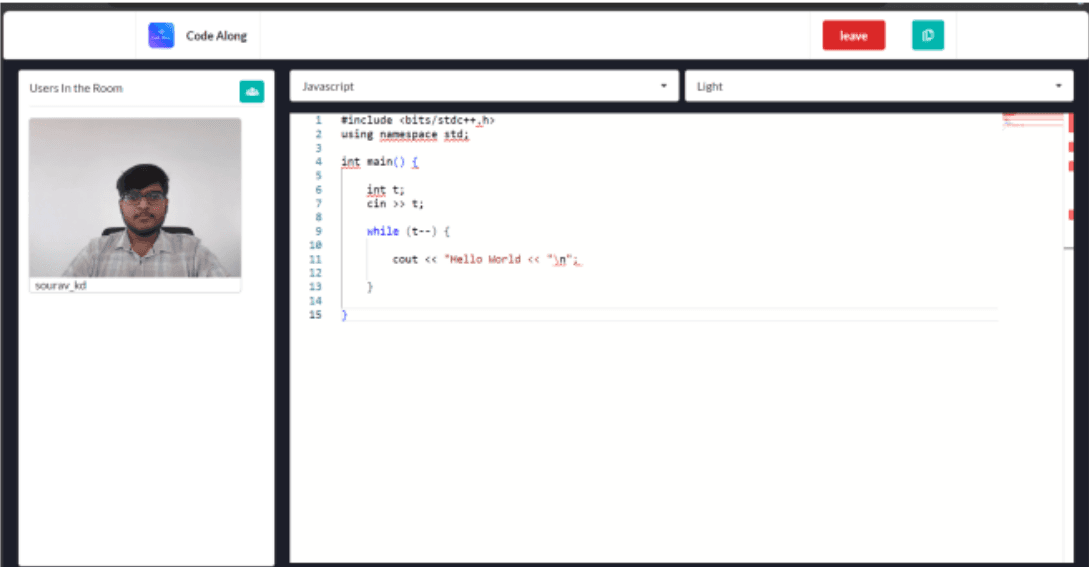
Task: Select the webcam video thumbnail
Action: 135,197
